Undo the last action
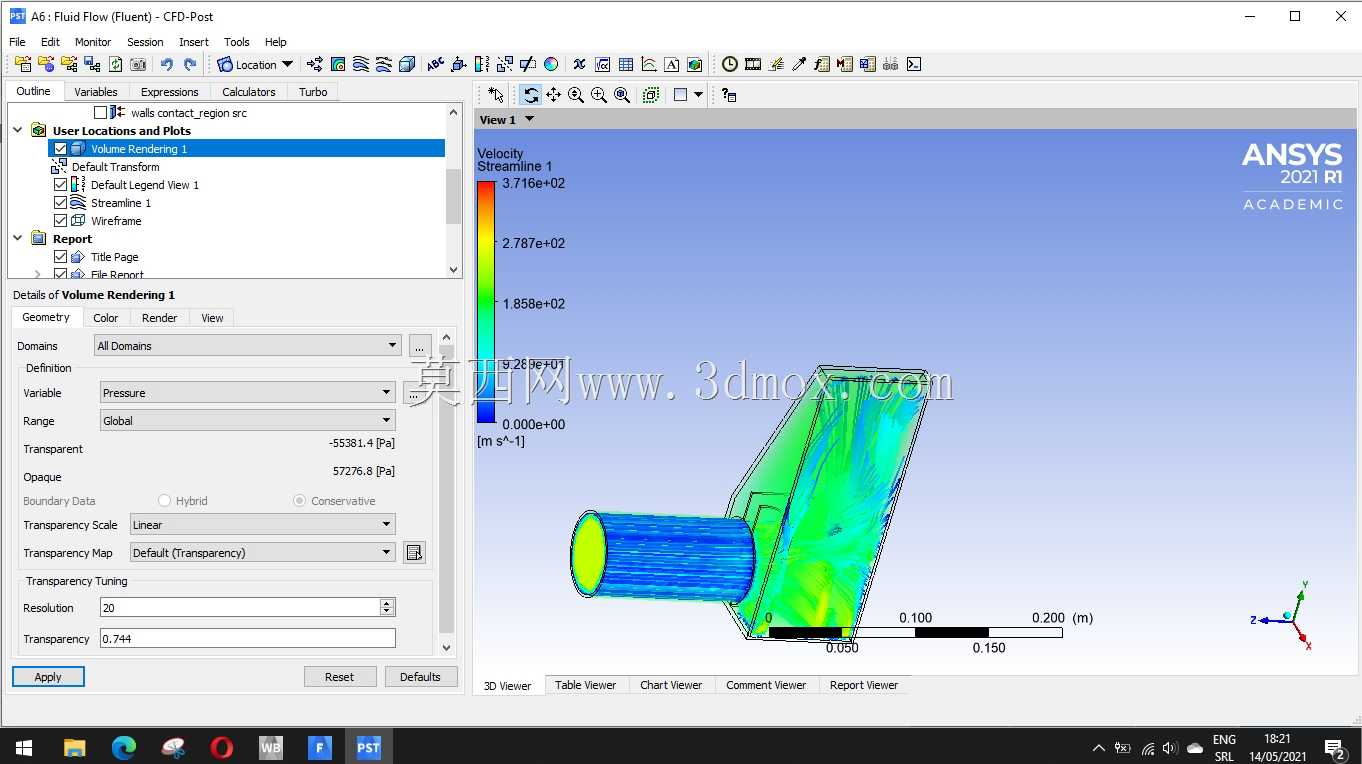Viewport: 1362px width, 764px height. [166, 64]
